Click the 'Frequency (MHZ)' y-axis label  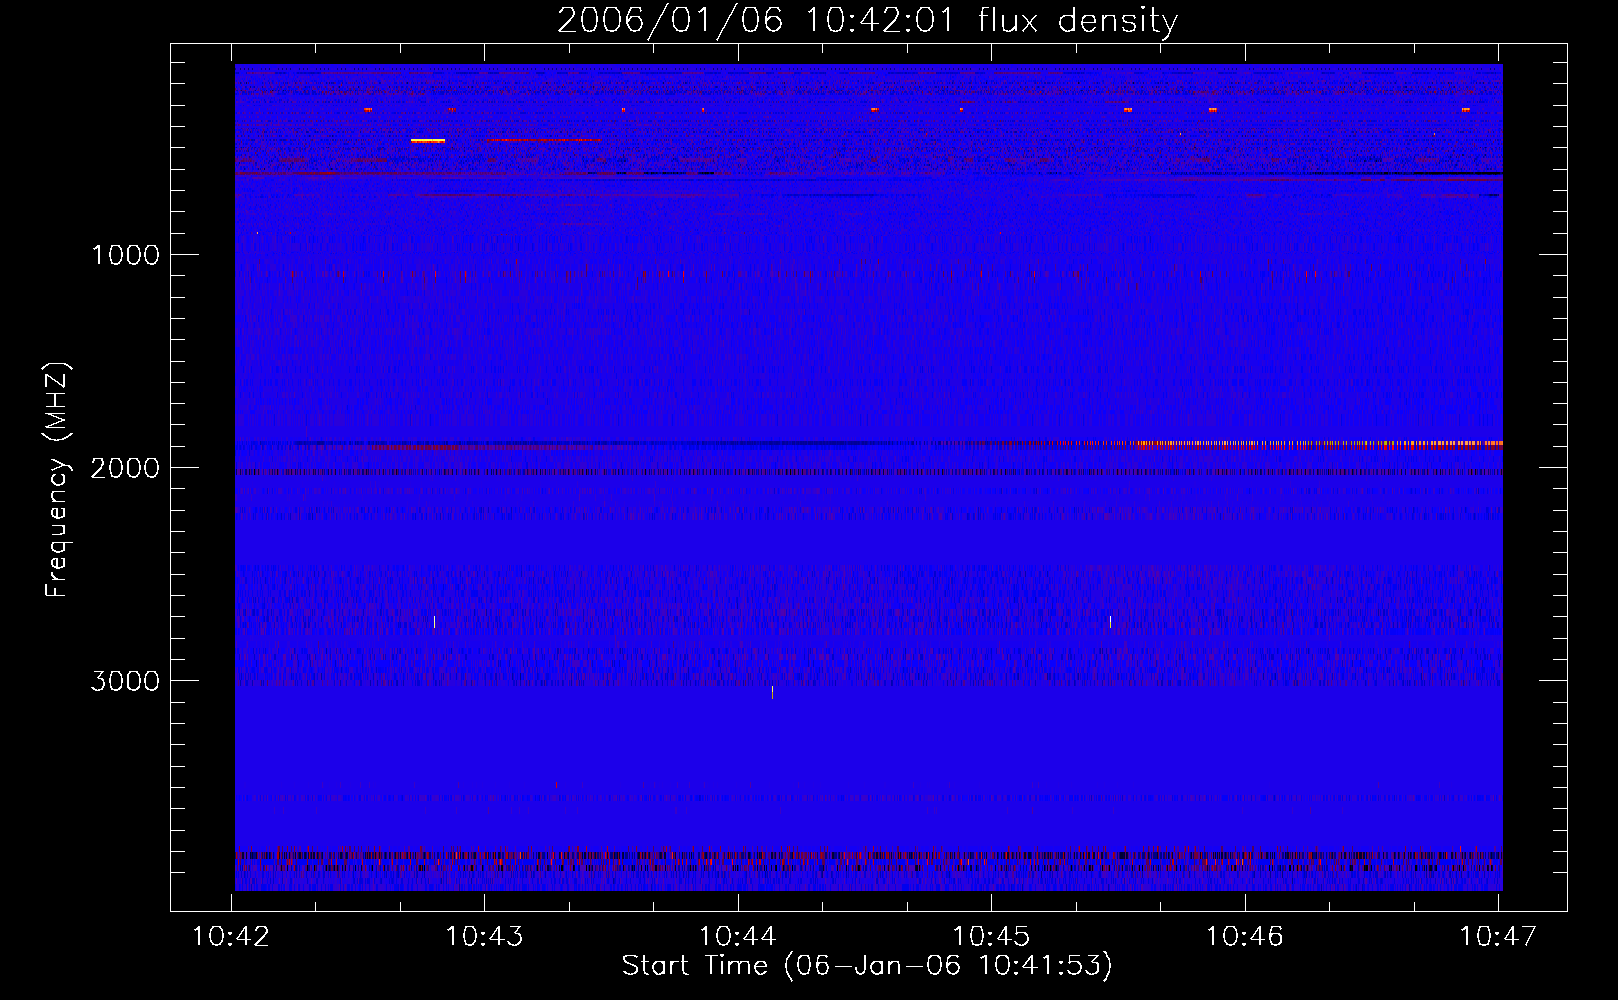click(57, 480)
